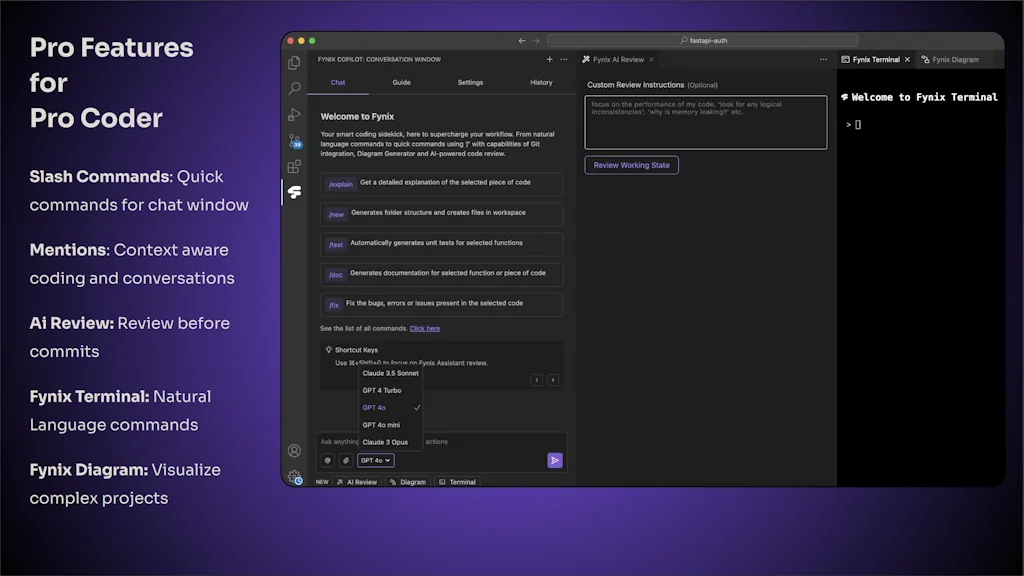Open the ellipsis more-actions menu
The image size is (1024, 576).
(x=563, y=59)
